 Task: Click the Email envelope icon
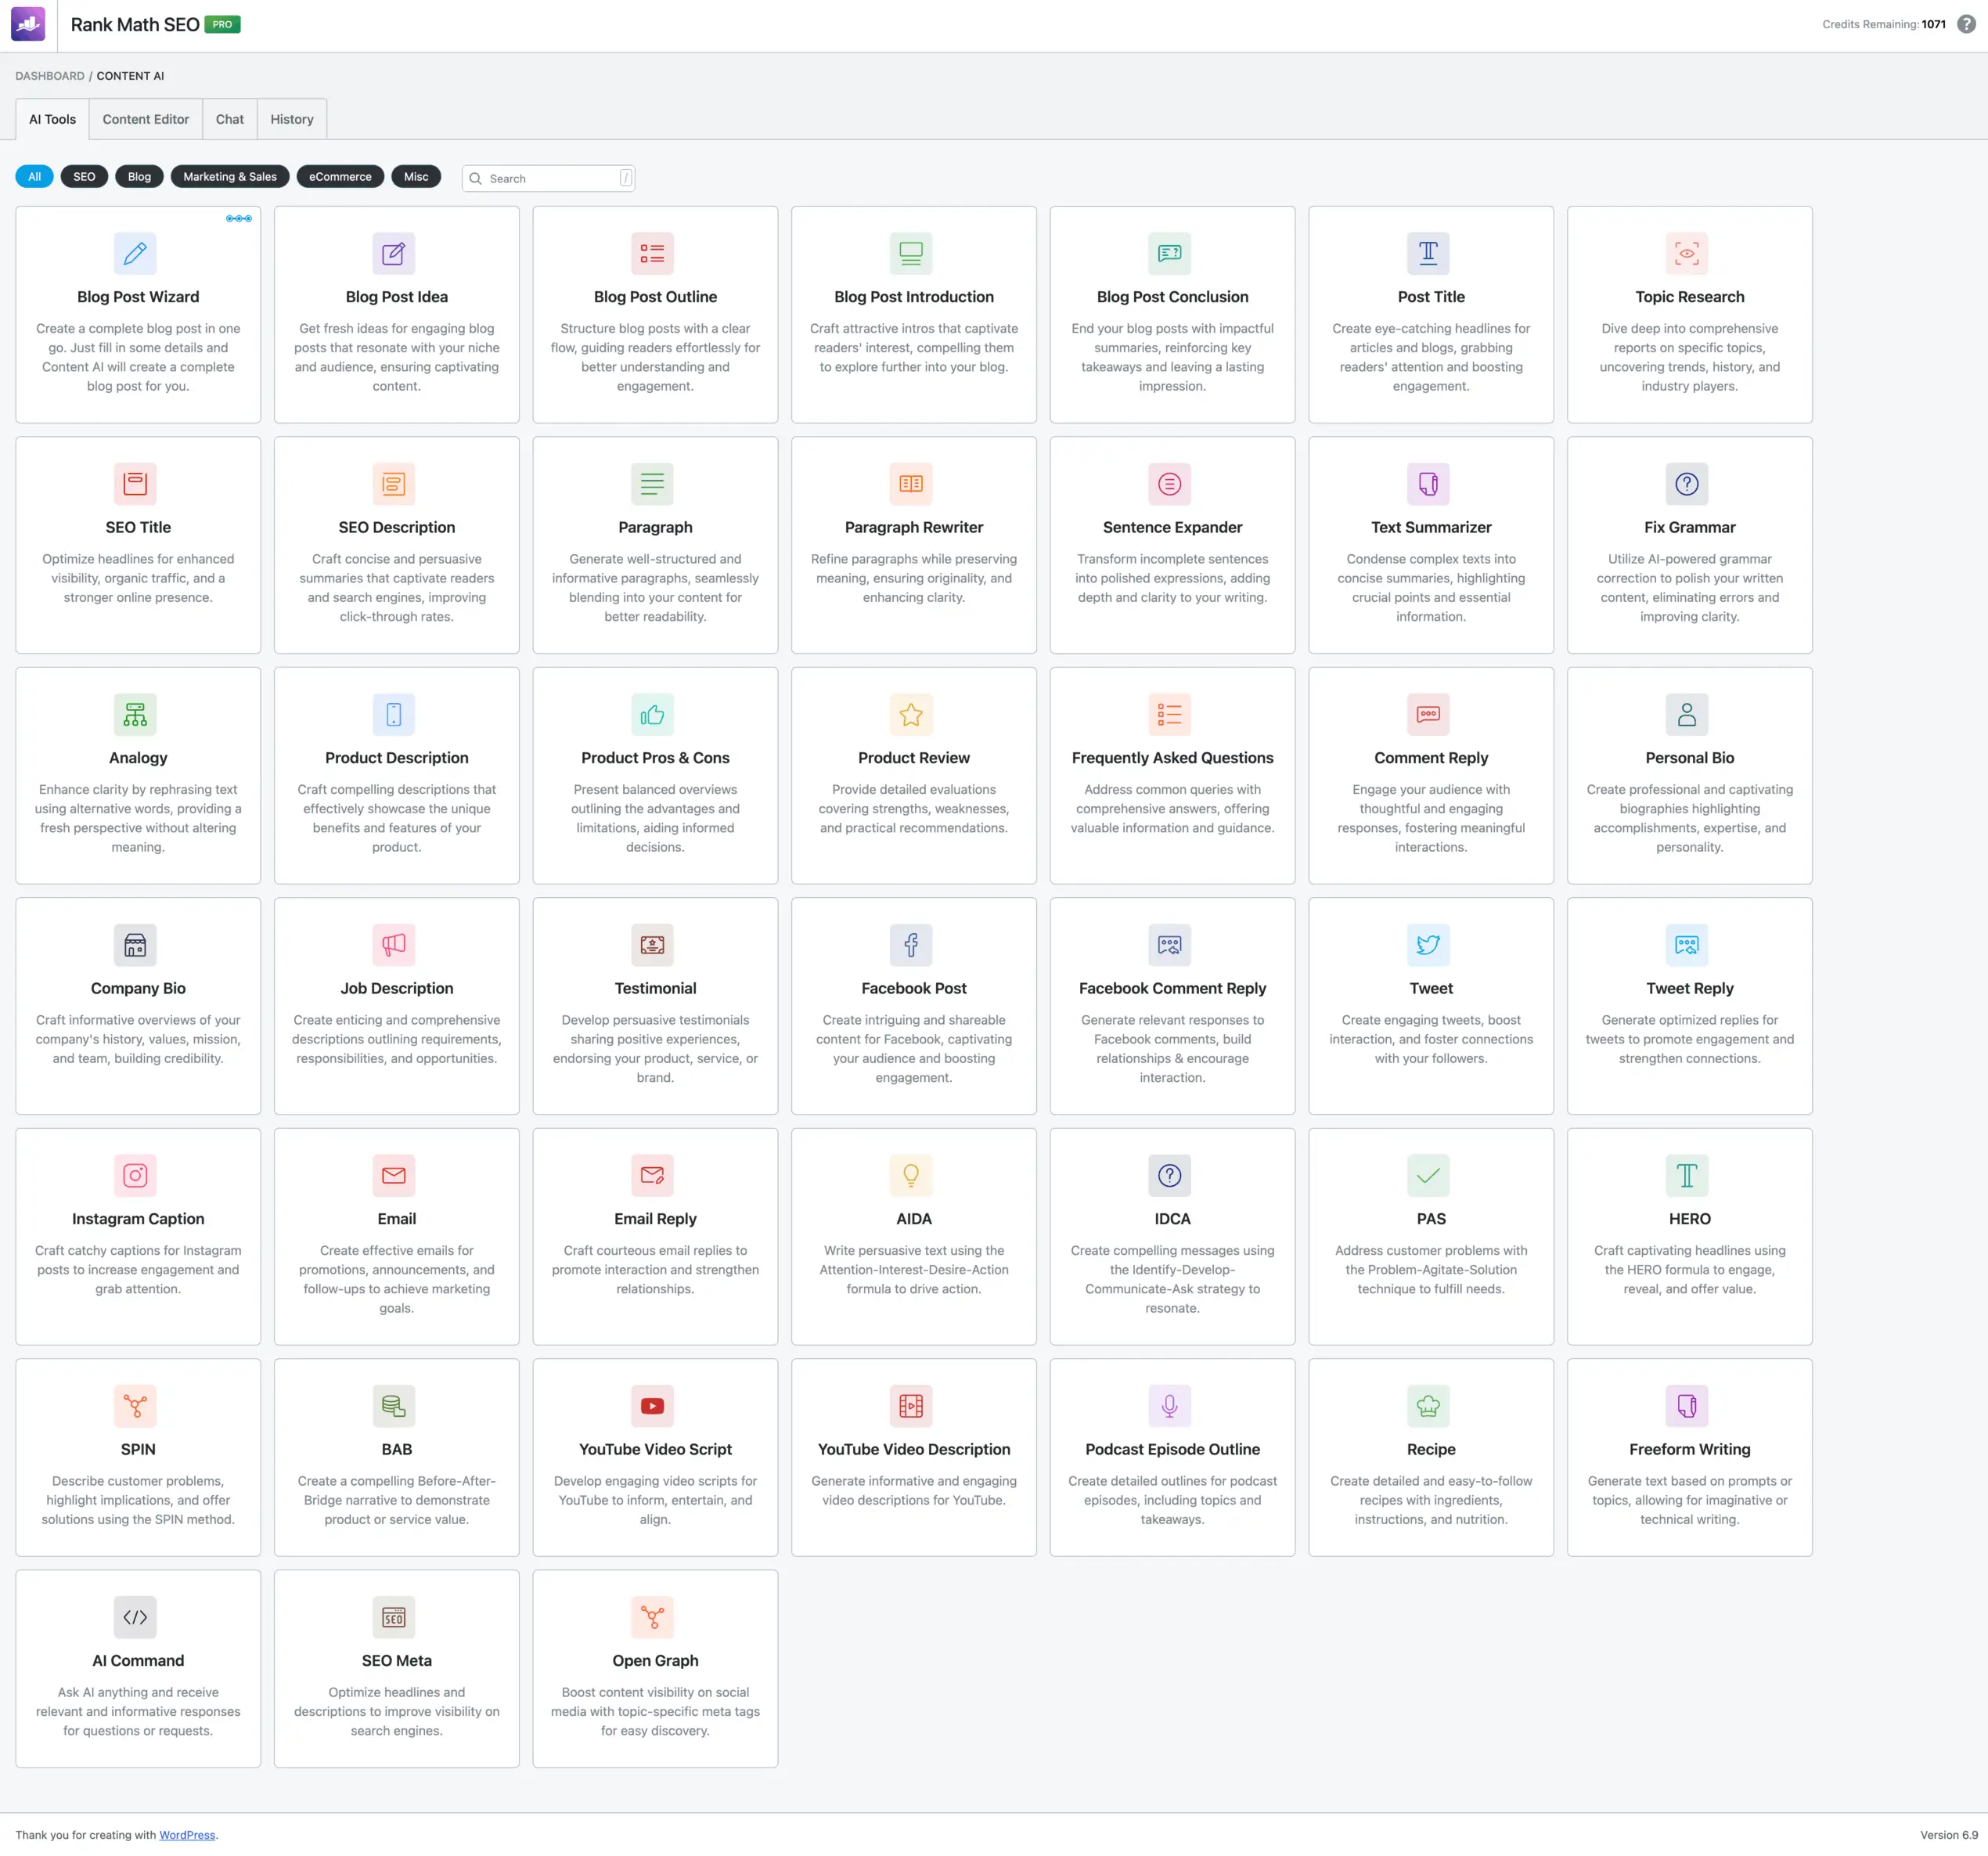395,1175
